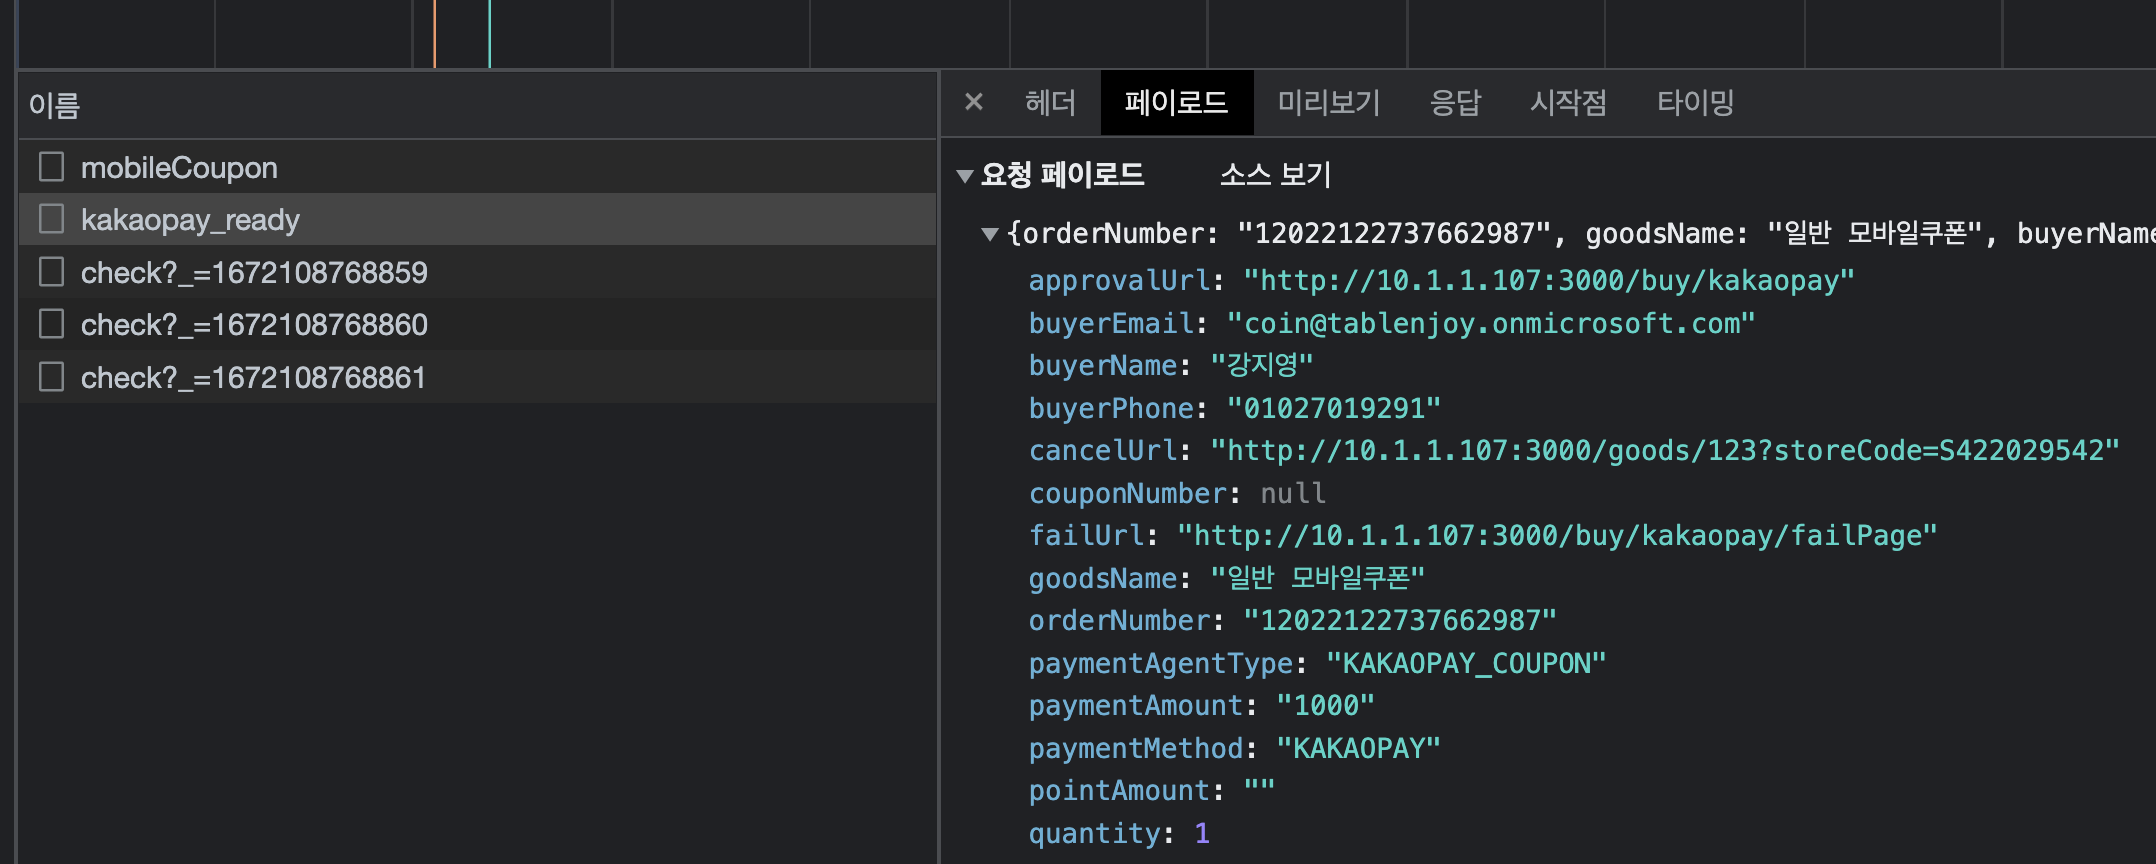
Task: Click the paymentAmount value 1000
Action: point(1325,706)
